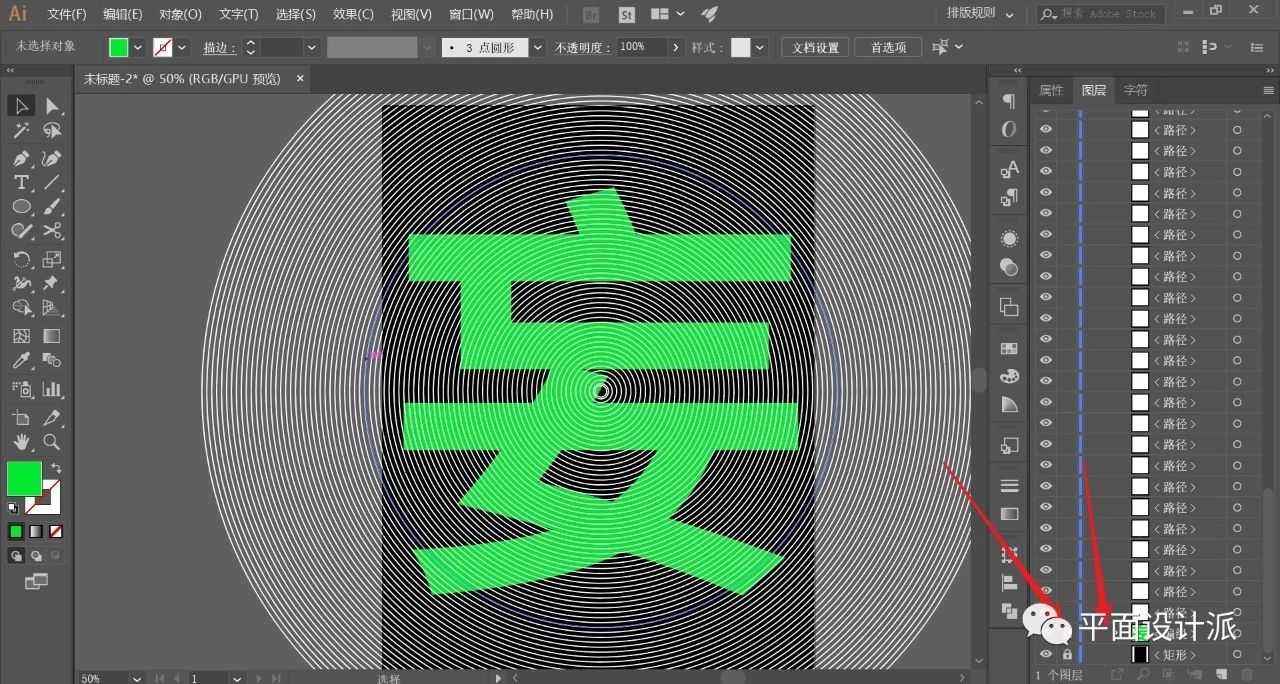Select the Eyedropper tool
This screenshot has height=684, width=1280.
[x=22, y=360]
